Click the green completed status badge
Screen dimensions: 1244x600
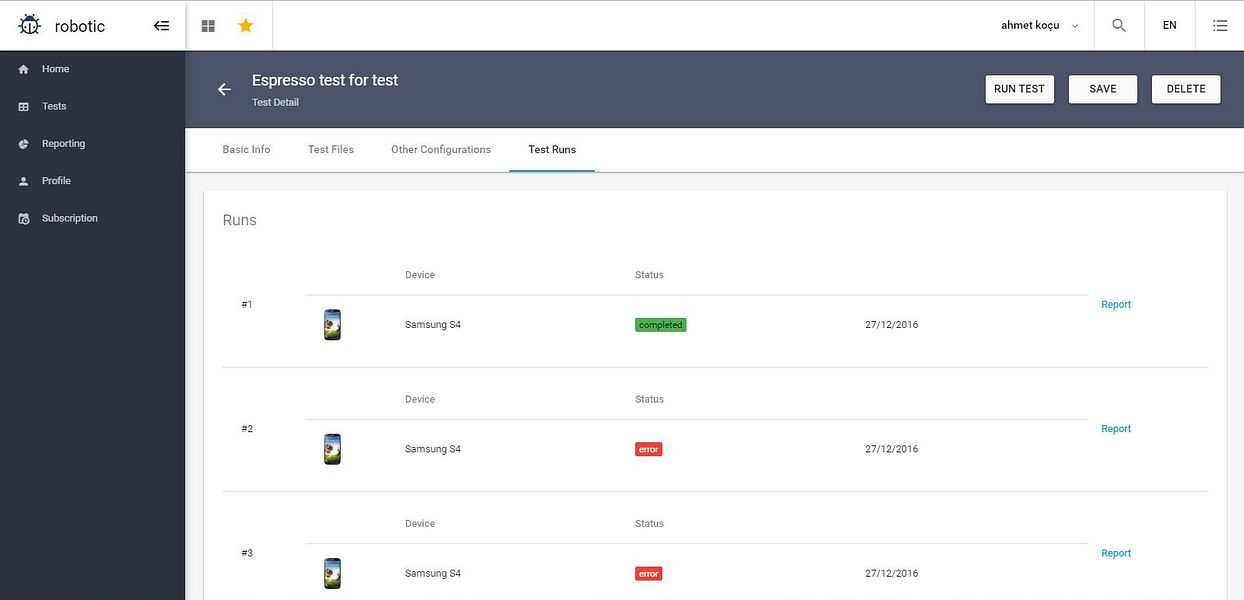point(661,325)
